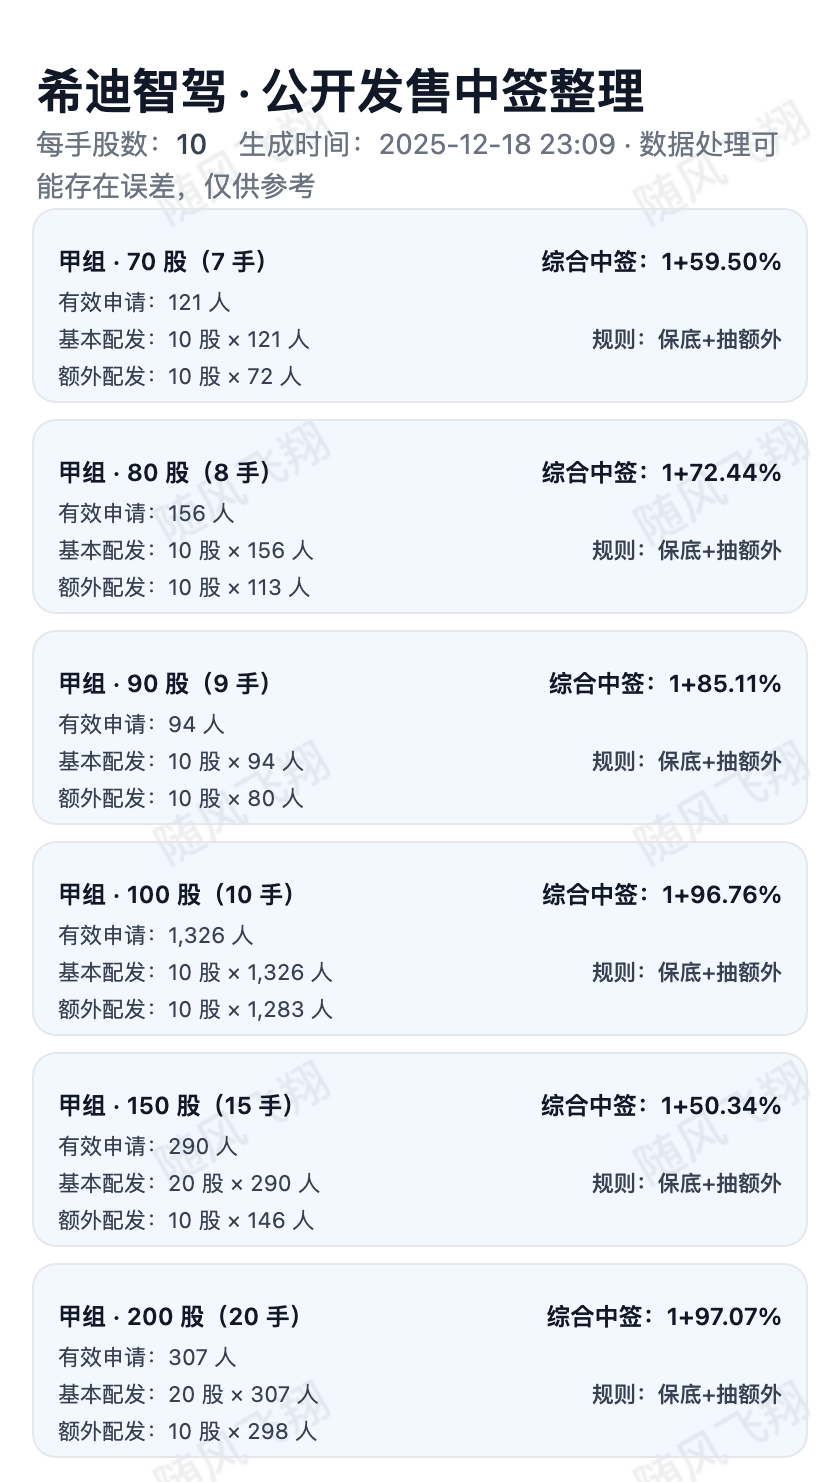Click 额外配发 10 股 × 1,283 人
840x1482 pixels.
(195, 1009)
